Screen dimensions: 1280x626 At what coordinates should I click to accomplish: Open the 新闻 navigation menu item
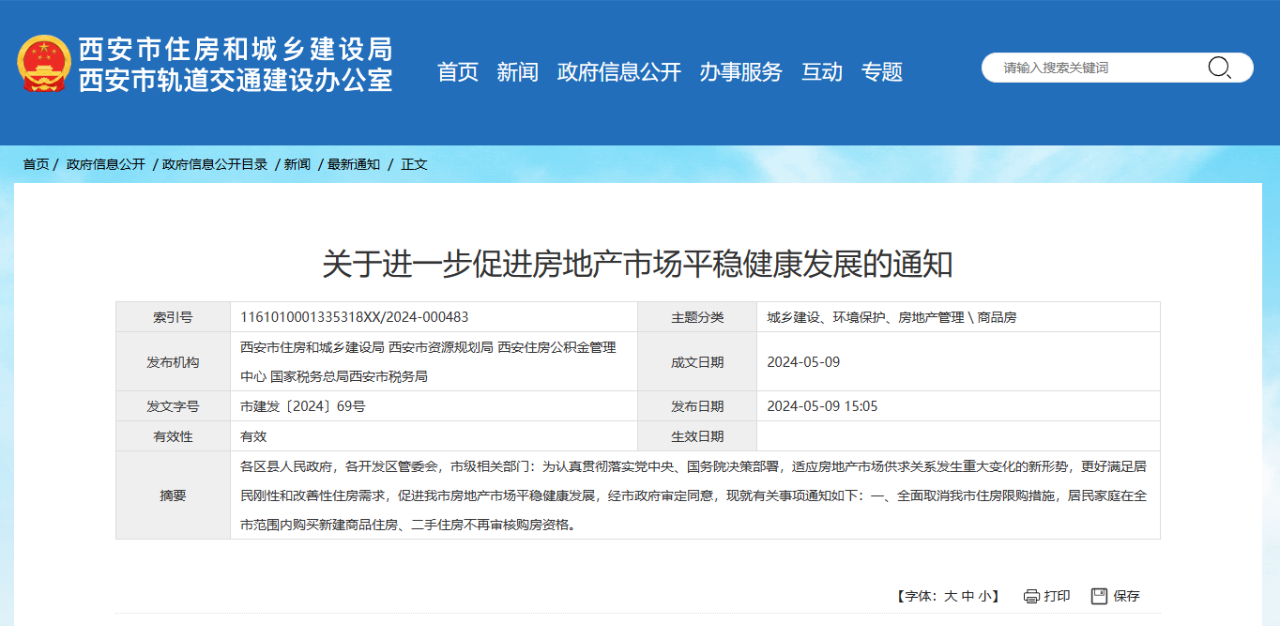518,72
